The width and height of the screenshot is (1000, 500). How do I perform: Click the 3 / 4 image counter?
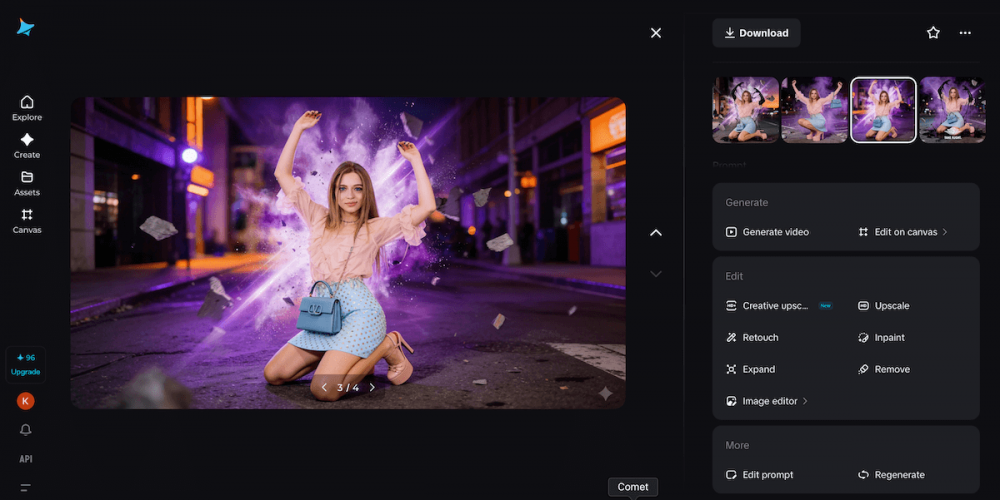(x=348, y=387)
